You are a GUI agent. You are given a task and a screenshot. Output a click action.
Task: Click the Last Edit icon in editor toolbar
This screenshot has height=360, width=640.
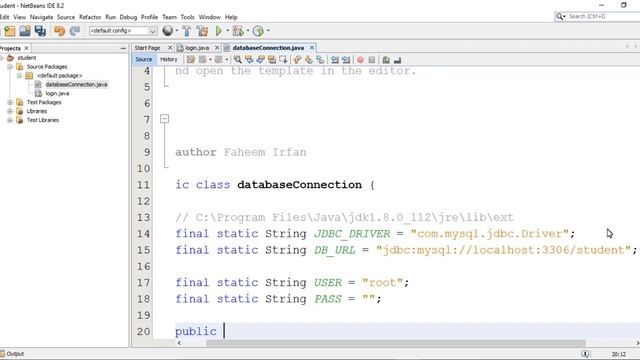[x=191, y=60]
